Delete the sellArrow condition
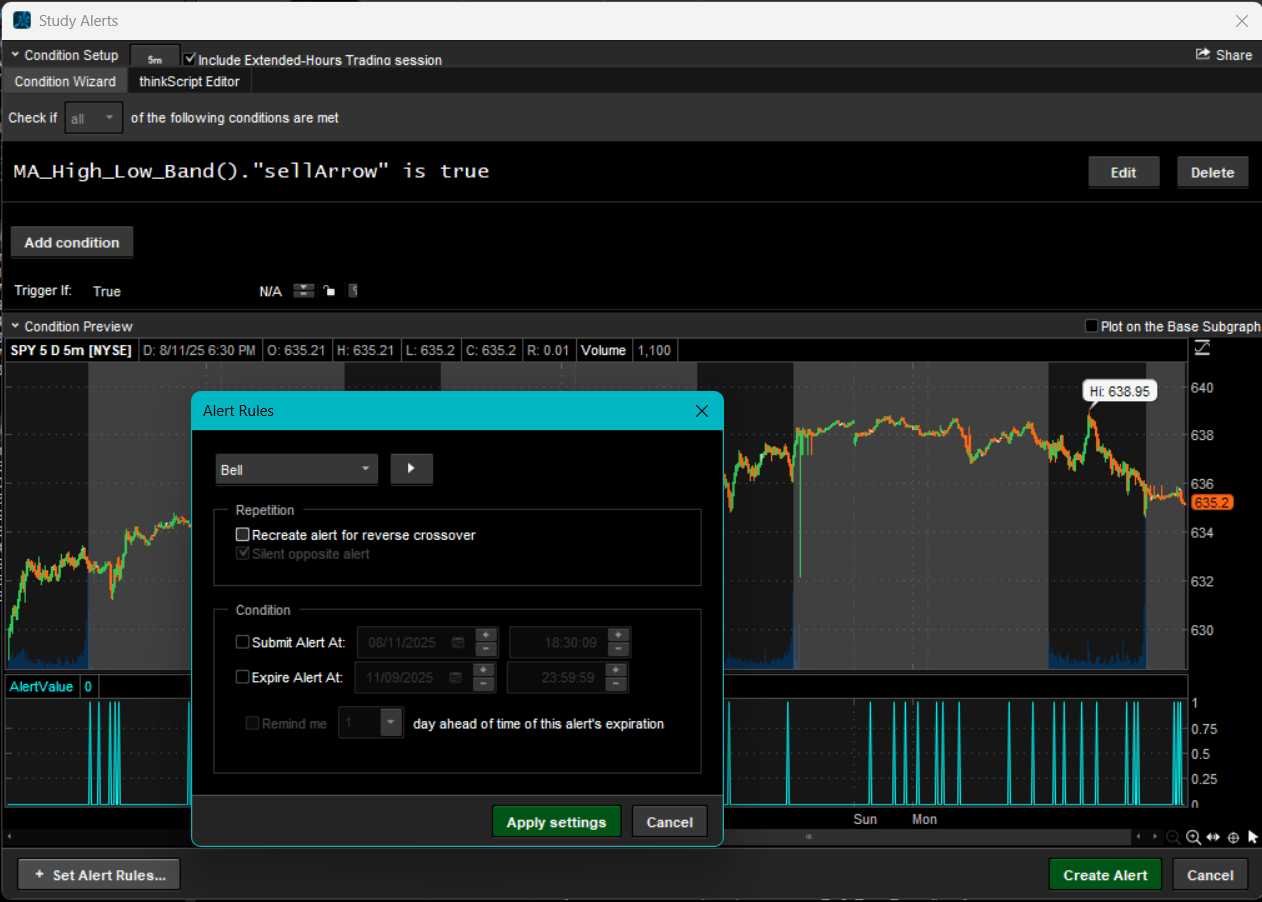The image size is (1262, 902). 1213,172
